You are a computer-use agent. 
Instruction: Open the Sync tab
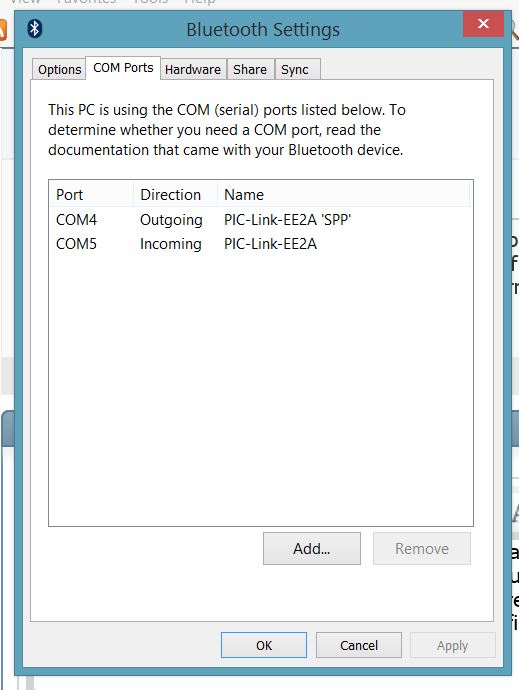(294, 70)
